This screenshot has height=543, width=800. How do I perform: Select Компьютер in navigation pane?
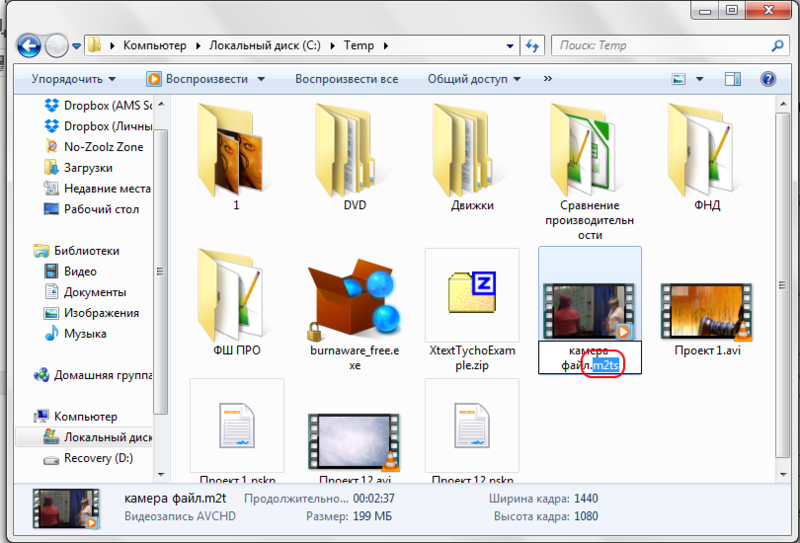(x=76, y=416)
